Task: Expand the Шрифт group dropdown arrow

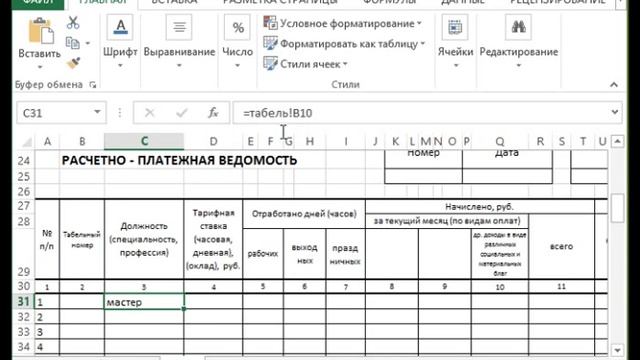Action: click(x=120, y=65)
